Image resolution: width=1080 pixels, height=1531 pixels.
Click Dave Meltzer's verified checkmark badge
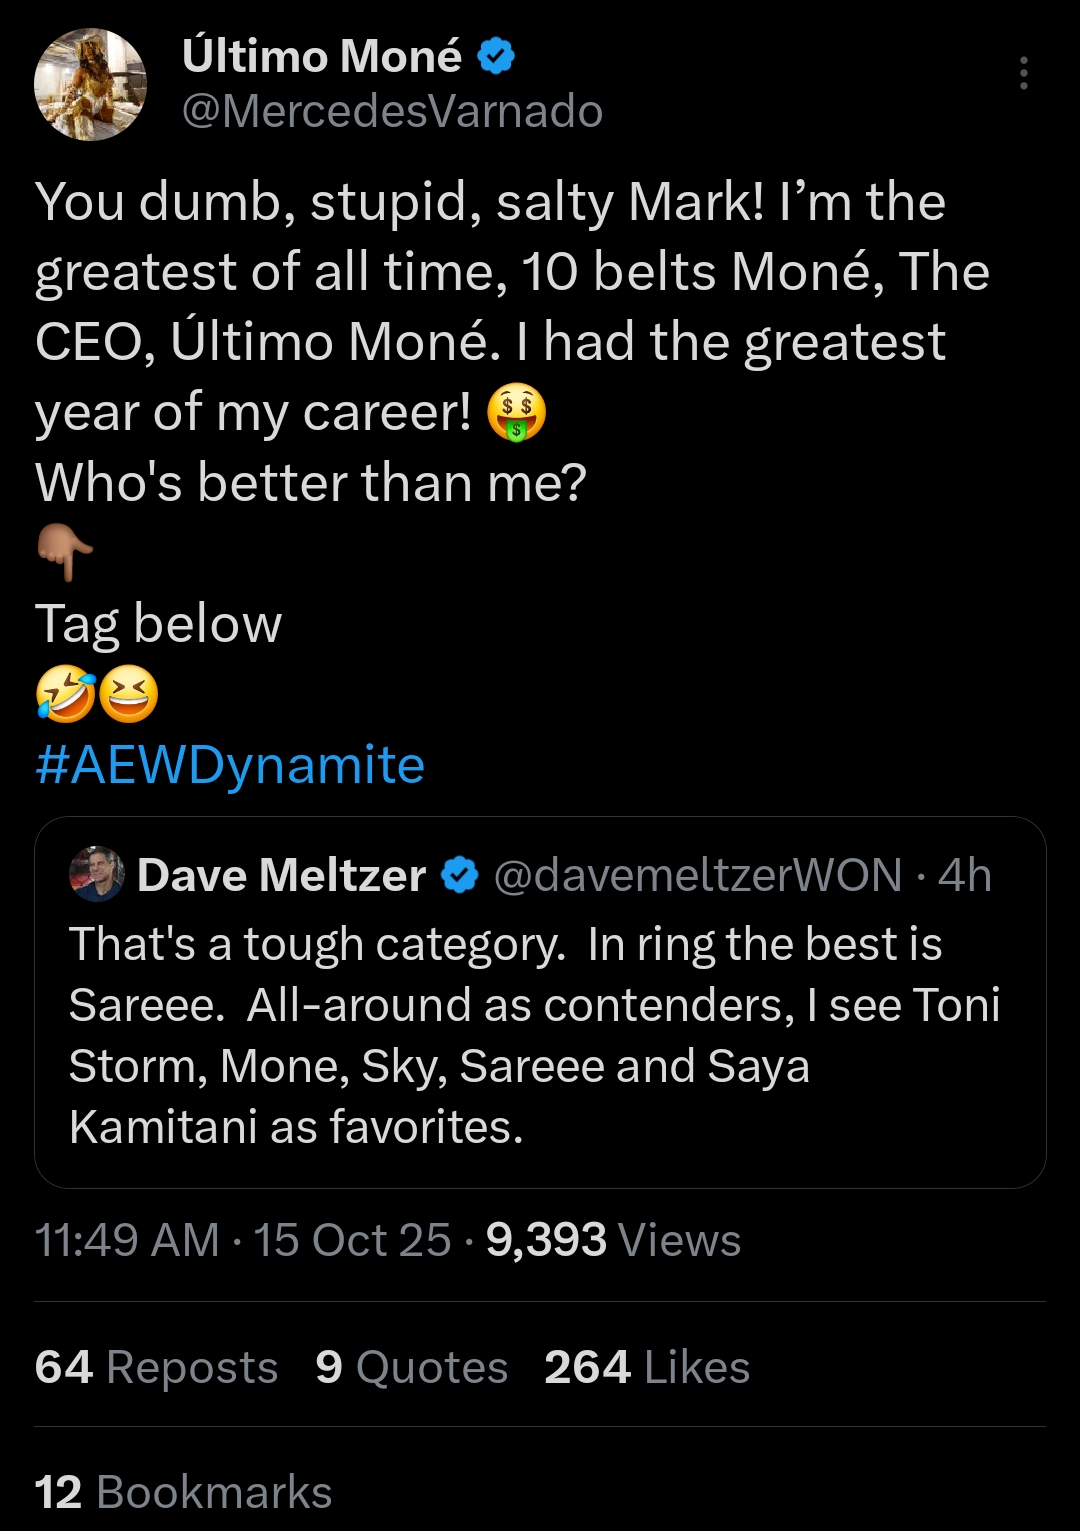(x=460, y=875)
